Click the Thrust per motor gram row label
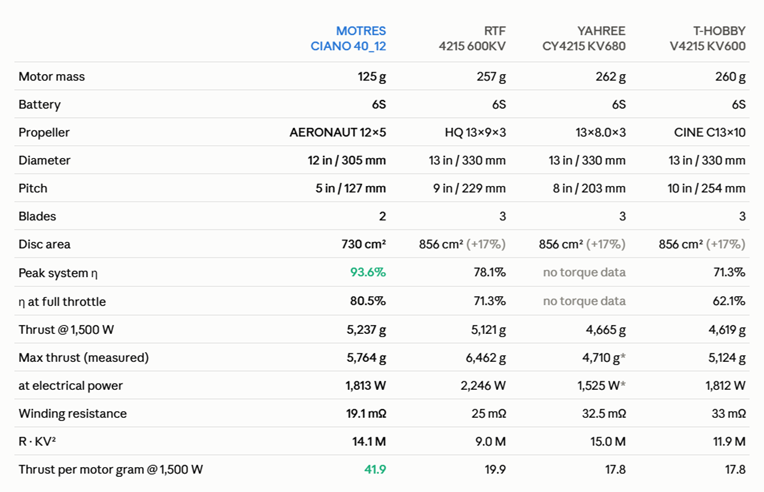 click(x=111, y=470)
